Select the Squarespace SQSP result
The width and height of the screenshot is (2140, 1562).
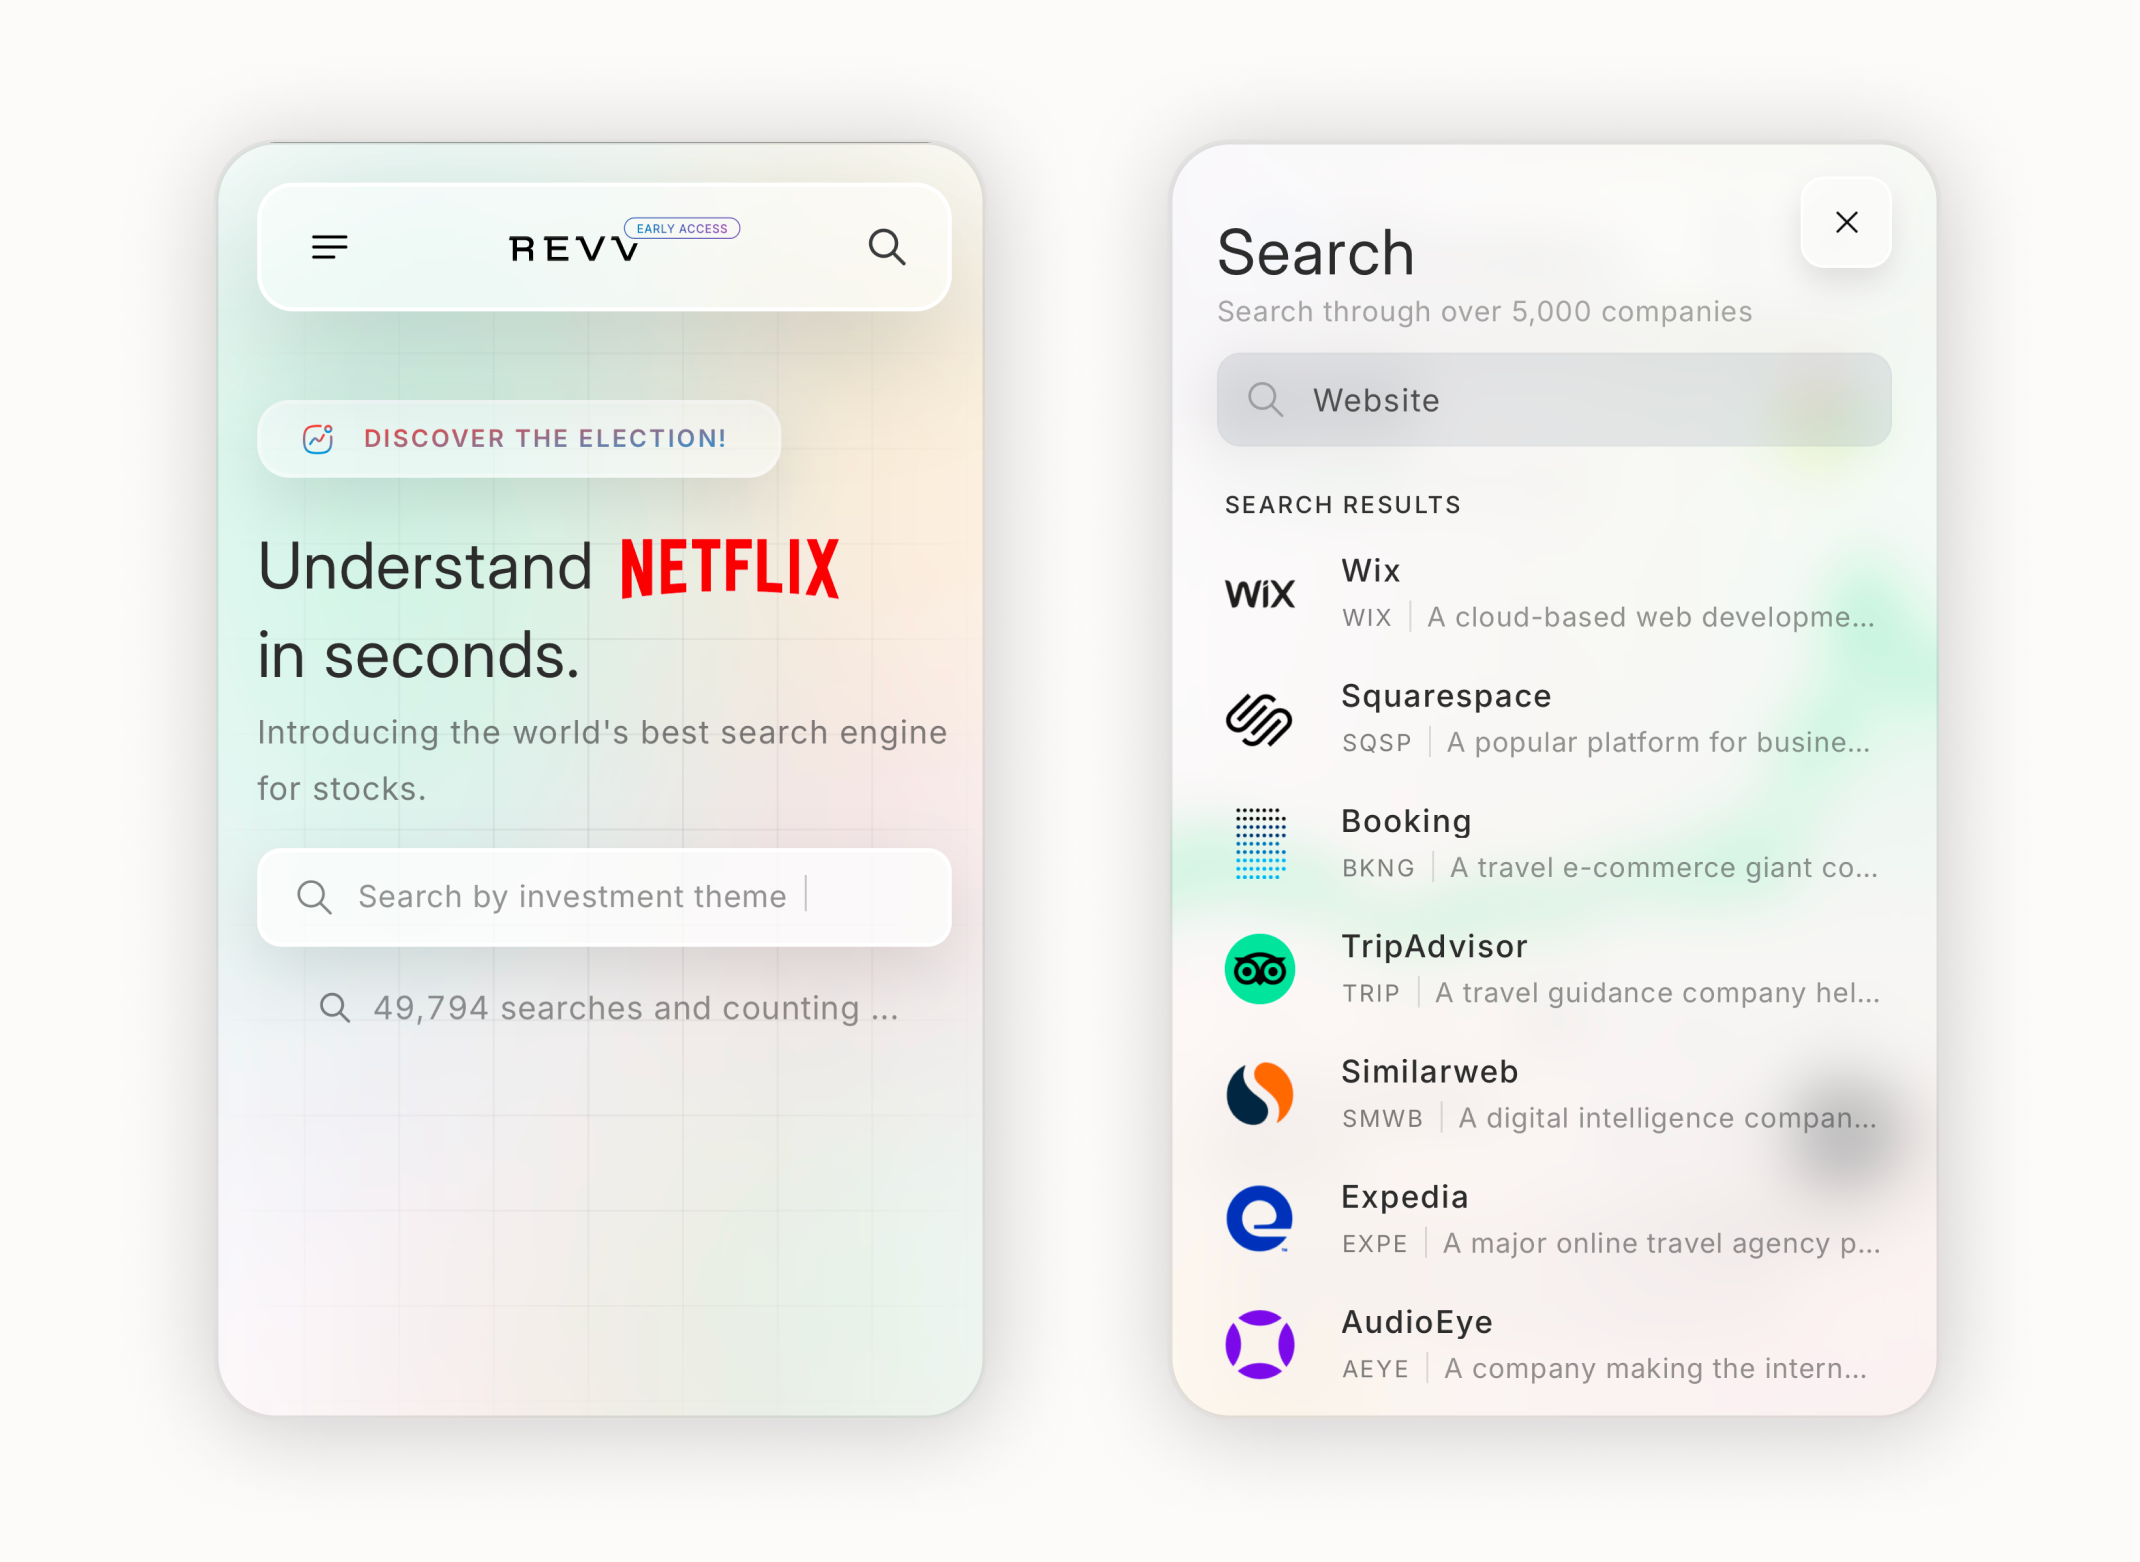point(1552,718)
